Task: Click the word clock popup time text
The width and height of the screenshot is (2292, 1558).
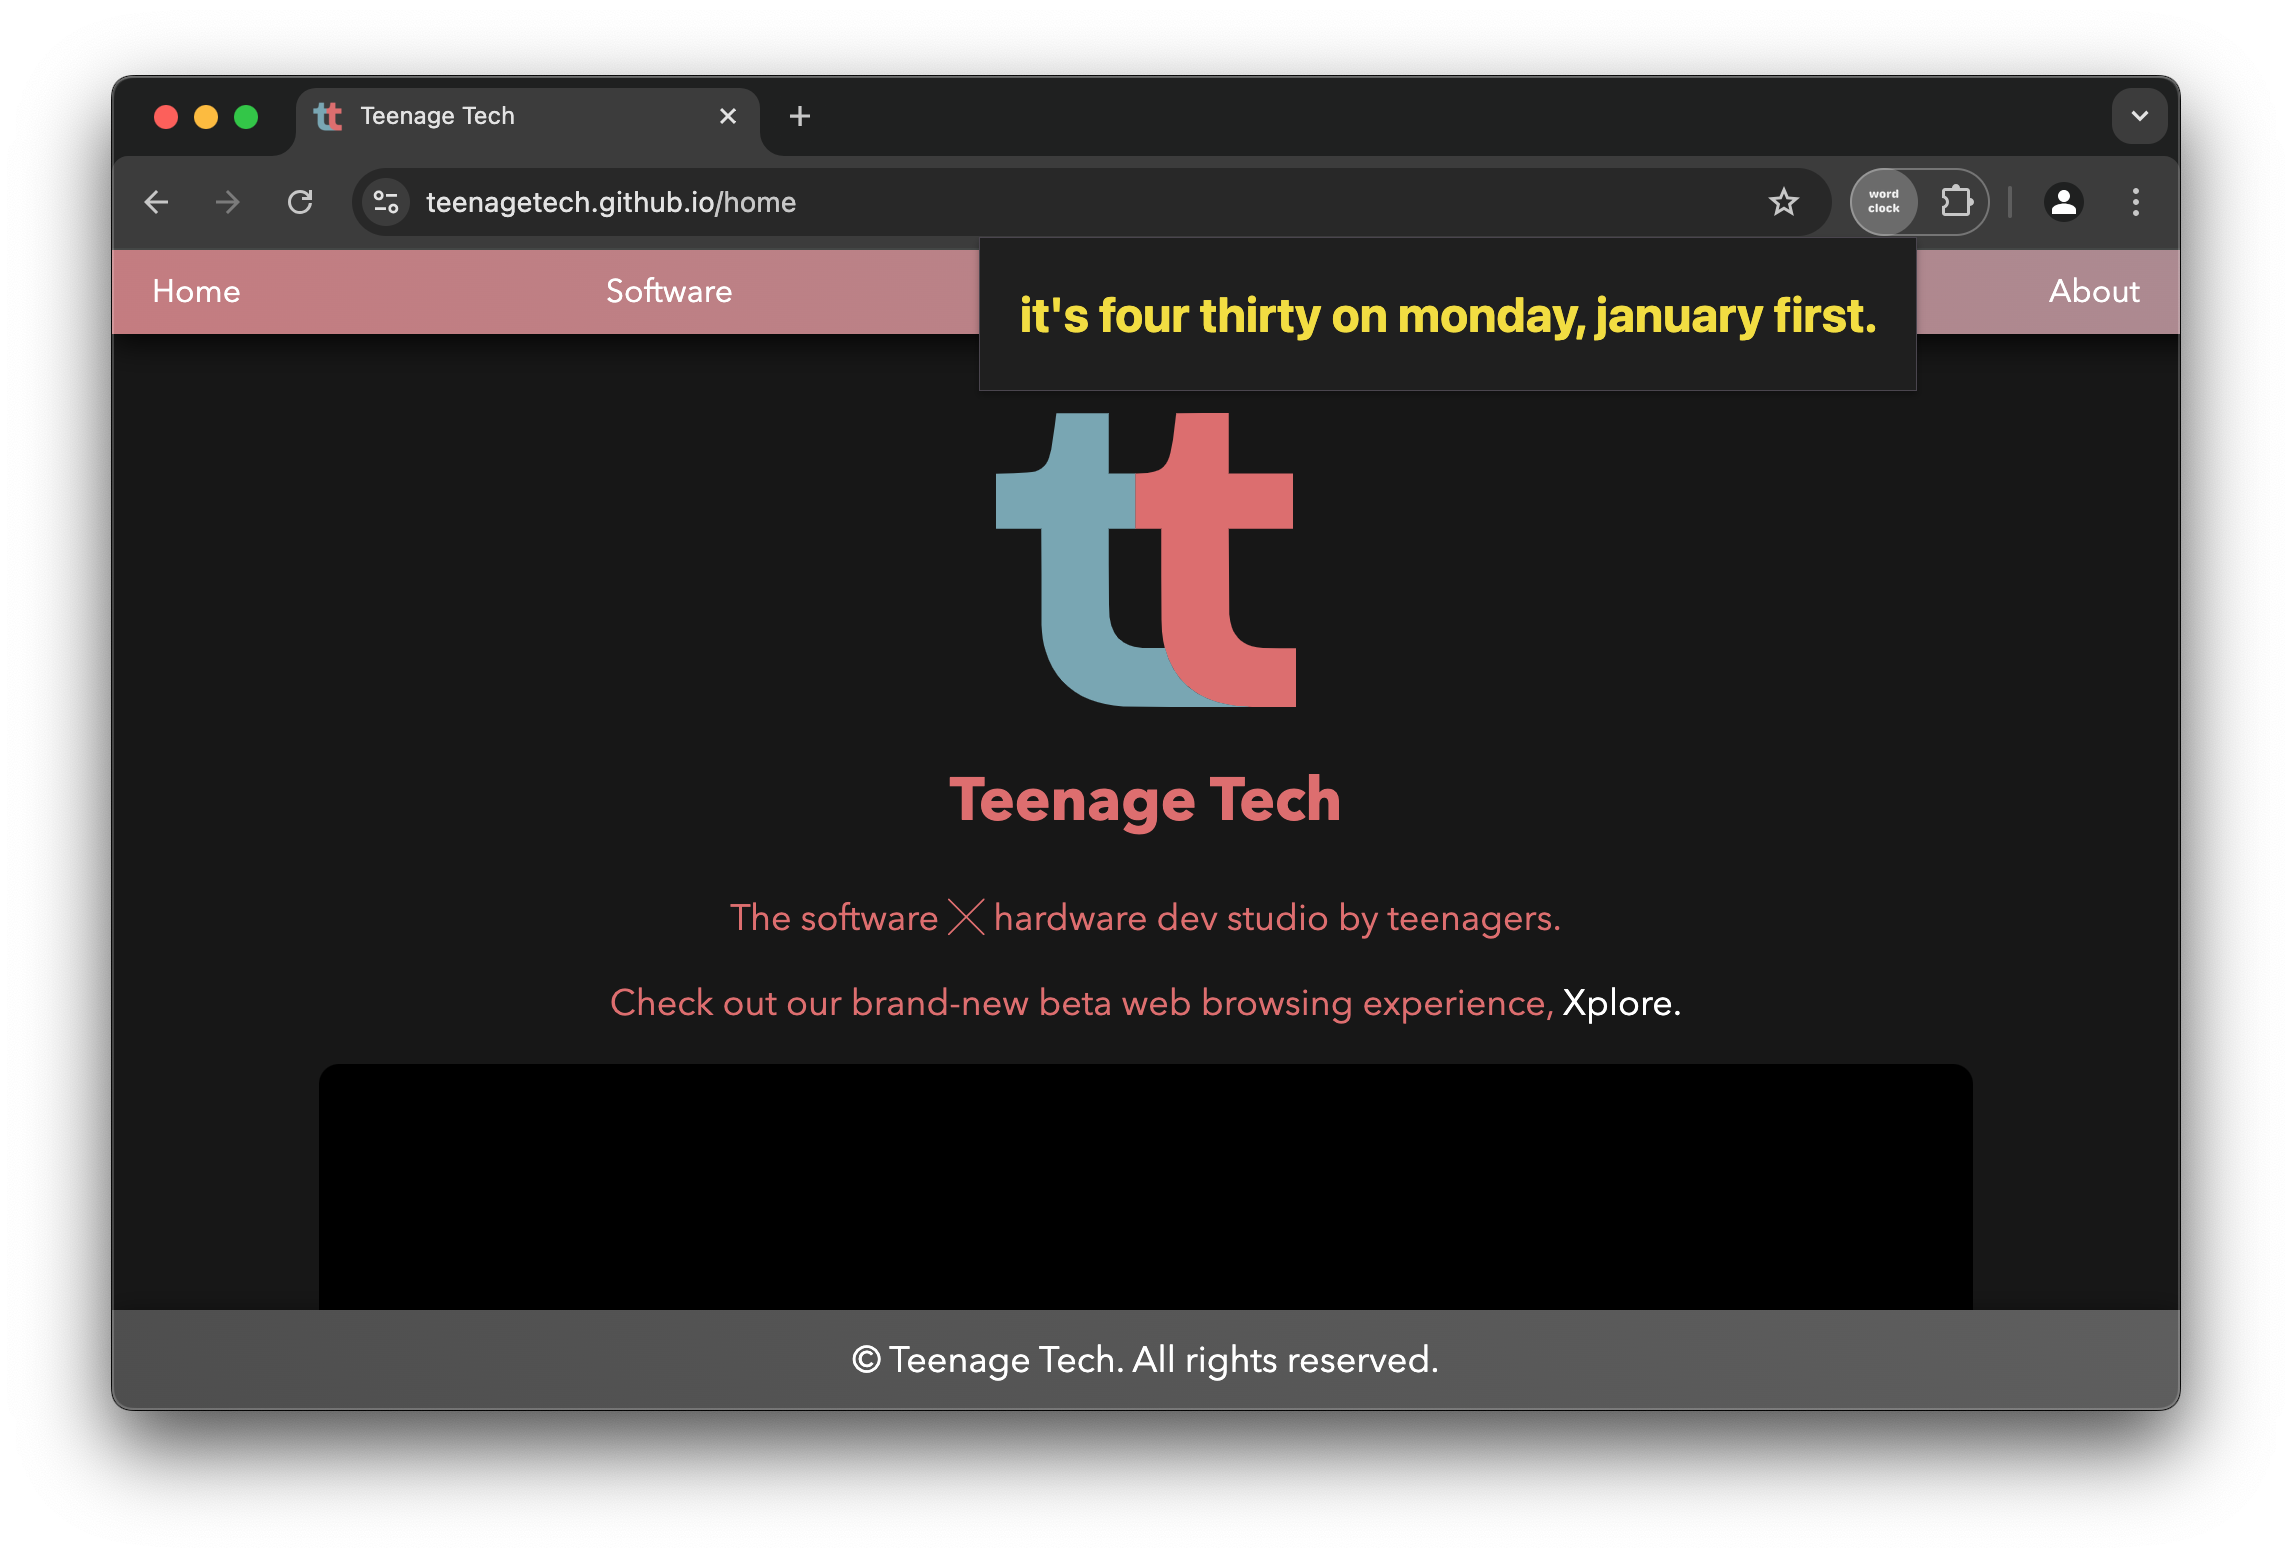Action: (x=1447, y=316)
